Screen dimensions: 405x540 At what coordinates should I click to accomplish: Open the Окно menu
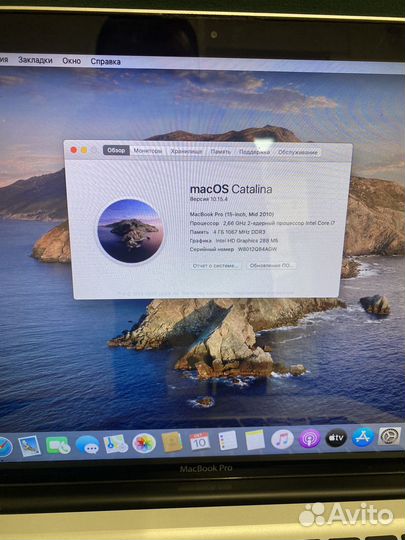(72, 61)
